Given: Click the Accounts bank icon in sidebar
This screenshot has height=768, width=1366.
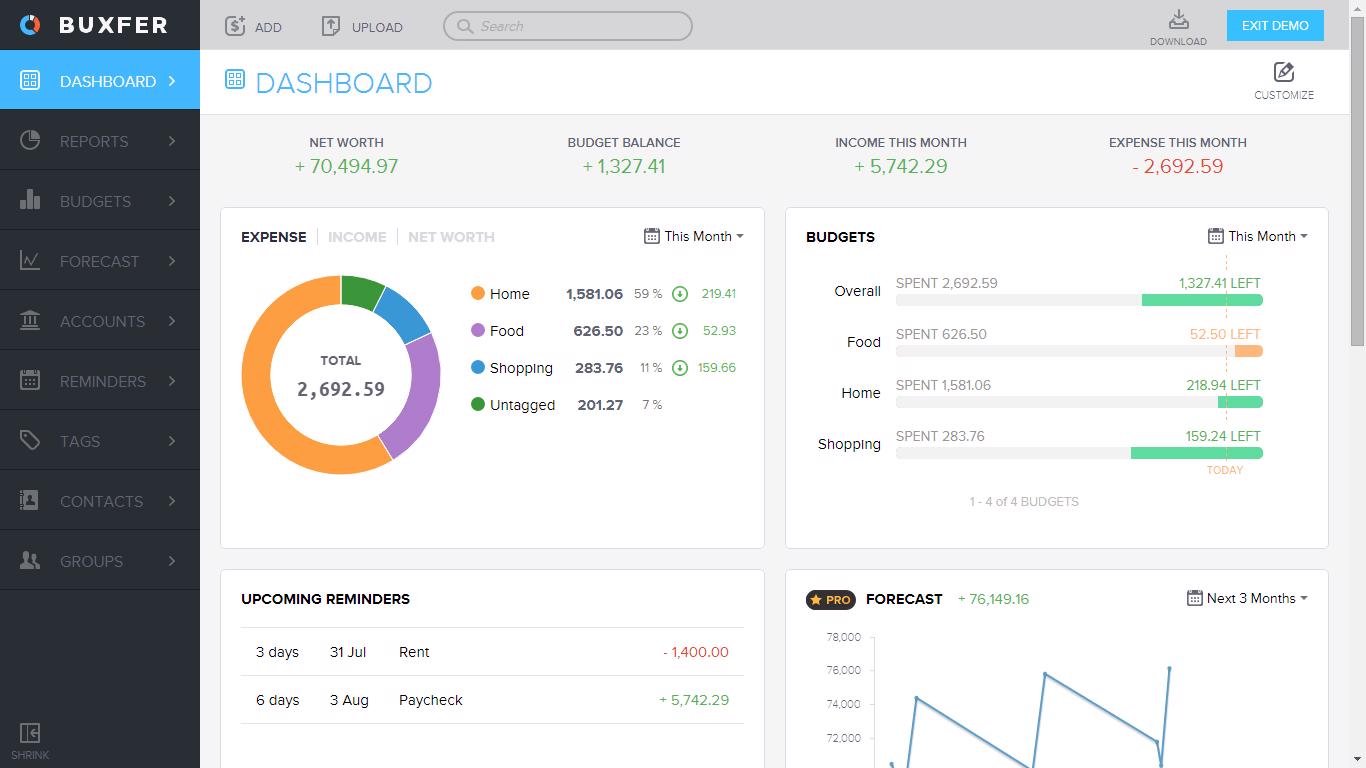Looking at the screenshot, I should 30,320.
